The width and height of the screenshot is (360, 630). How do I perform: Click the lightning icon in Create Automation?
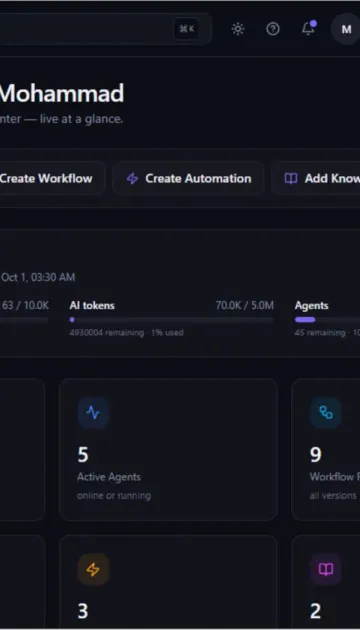click(132, 178)
